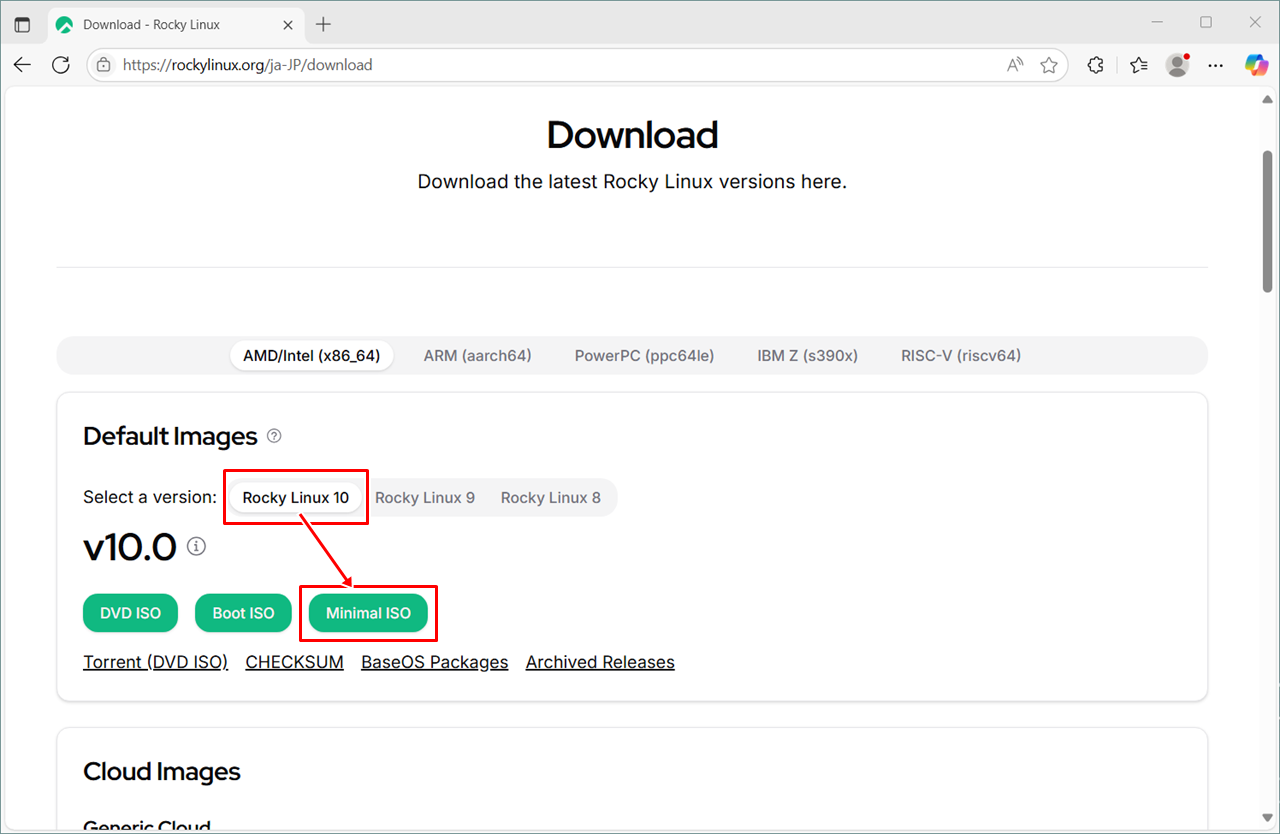Image resolution: width=1280 pixels, height=834 pixels.
Task: Add page to favorites star icon
Action: [1048, 65]
